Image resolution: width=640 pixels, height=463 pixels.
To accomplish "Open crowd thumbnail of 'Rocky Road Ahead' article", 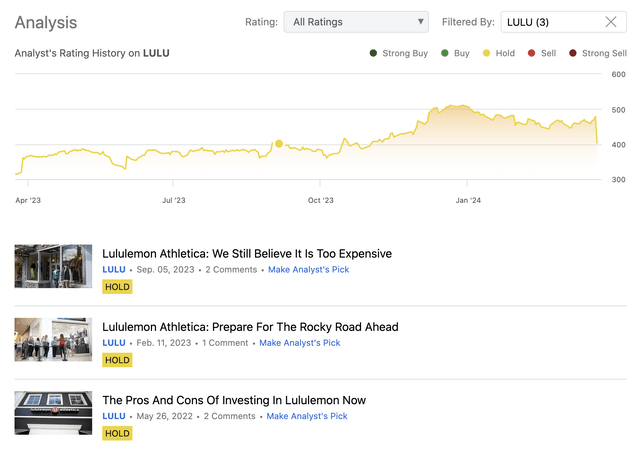I will [x=53, y=340].
